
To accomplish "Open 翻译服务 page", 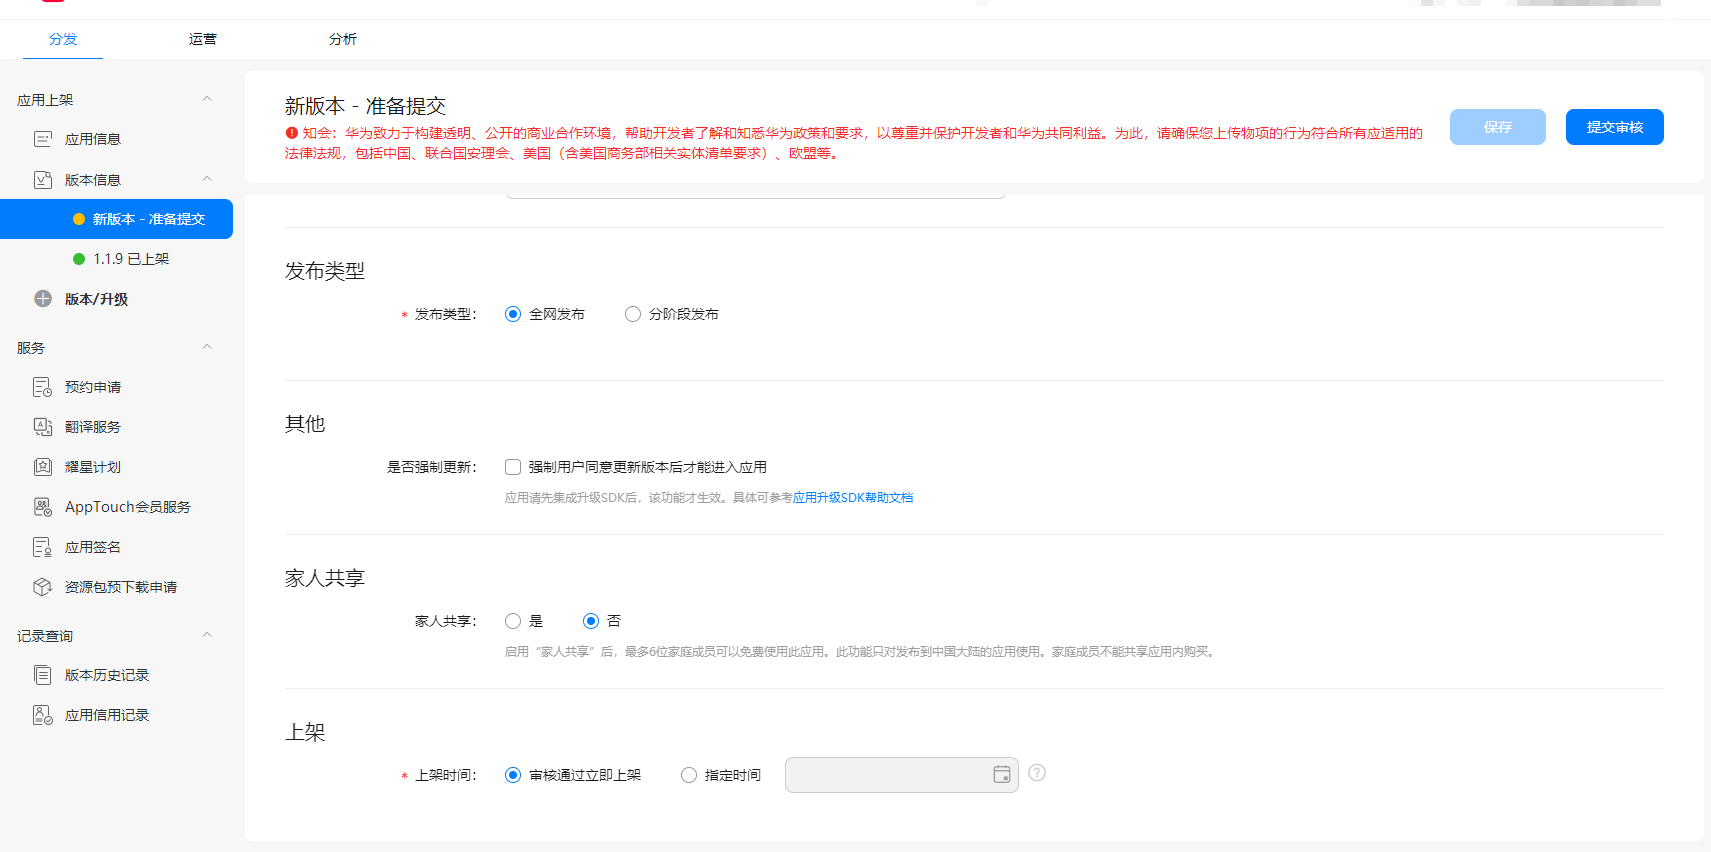I will coord(93,427).
